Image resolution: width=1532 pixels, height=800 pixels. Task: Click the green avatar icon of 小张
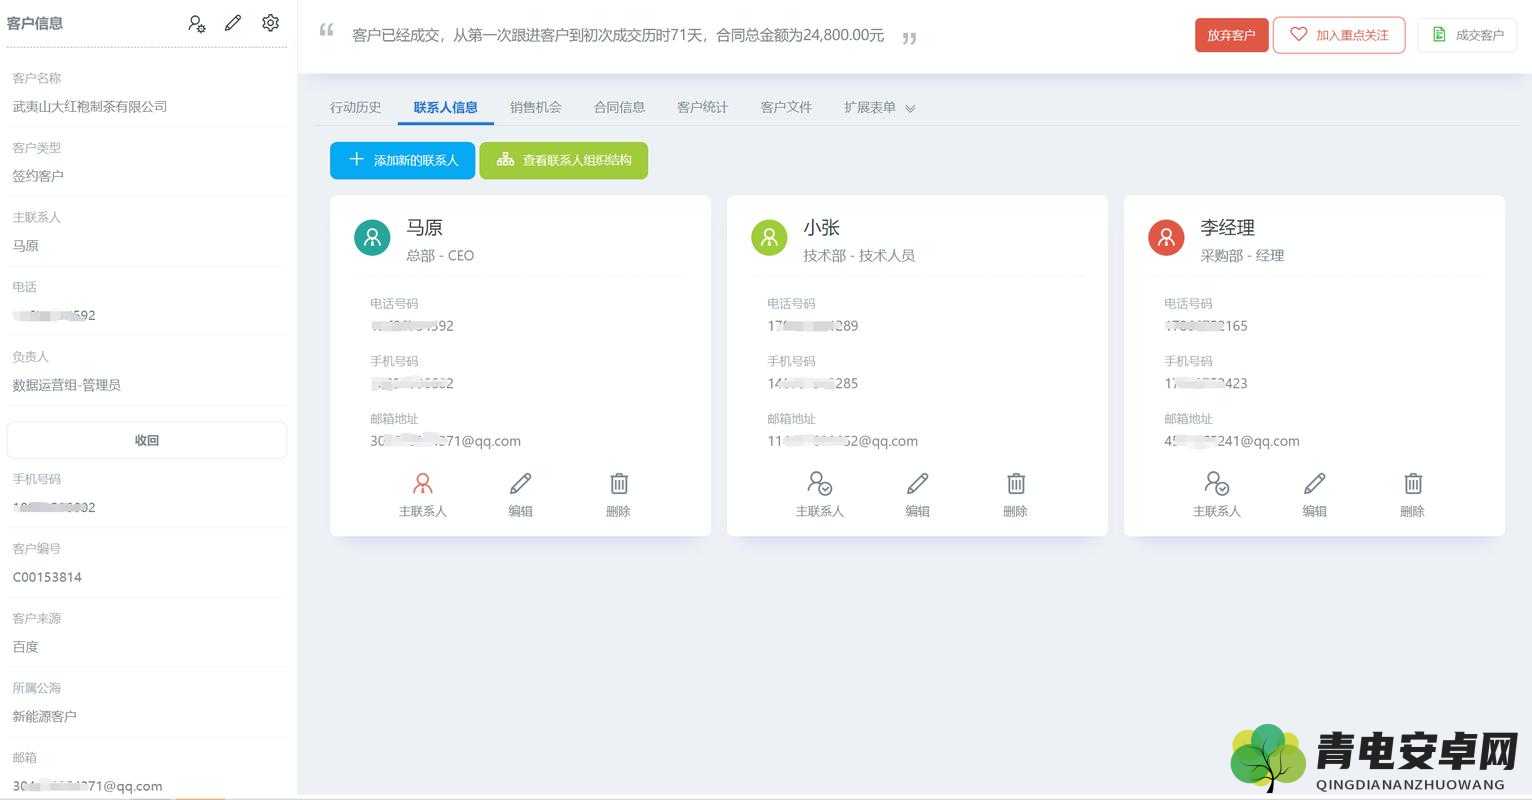click(x=769, y=237)
